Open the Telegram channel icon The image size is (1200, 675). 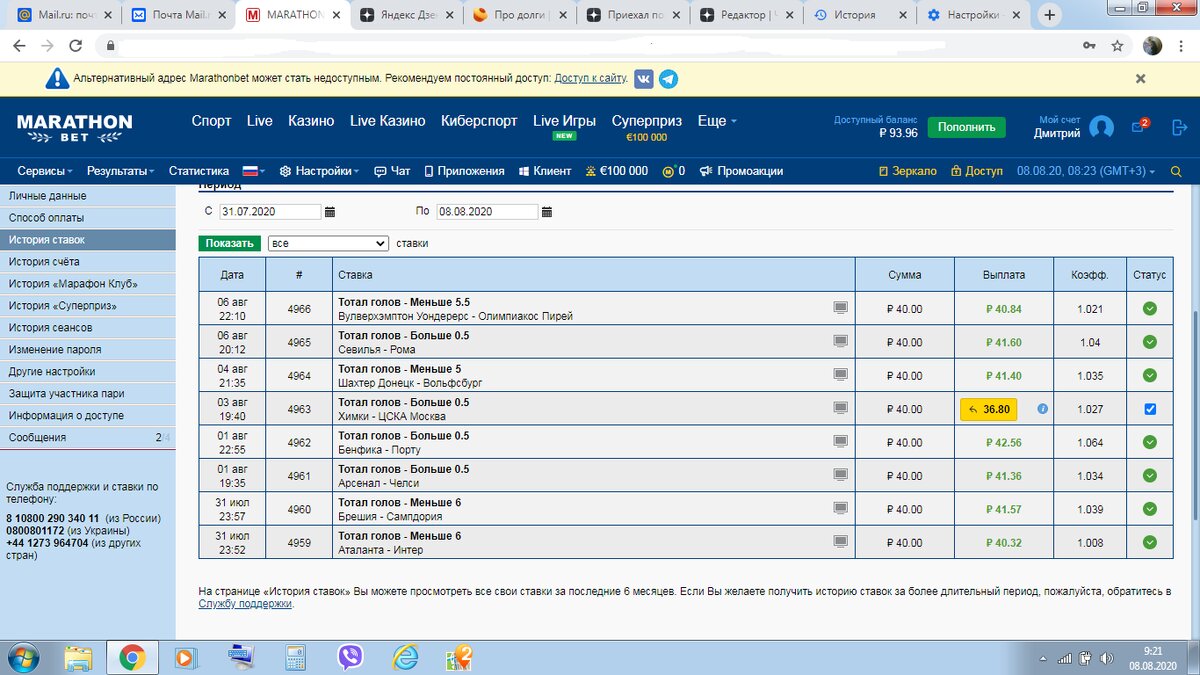pos(668,79)
